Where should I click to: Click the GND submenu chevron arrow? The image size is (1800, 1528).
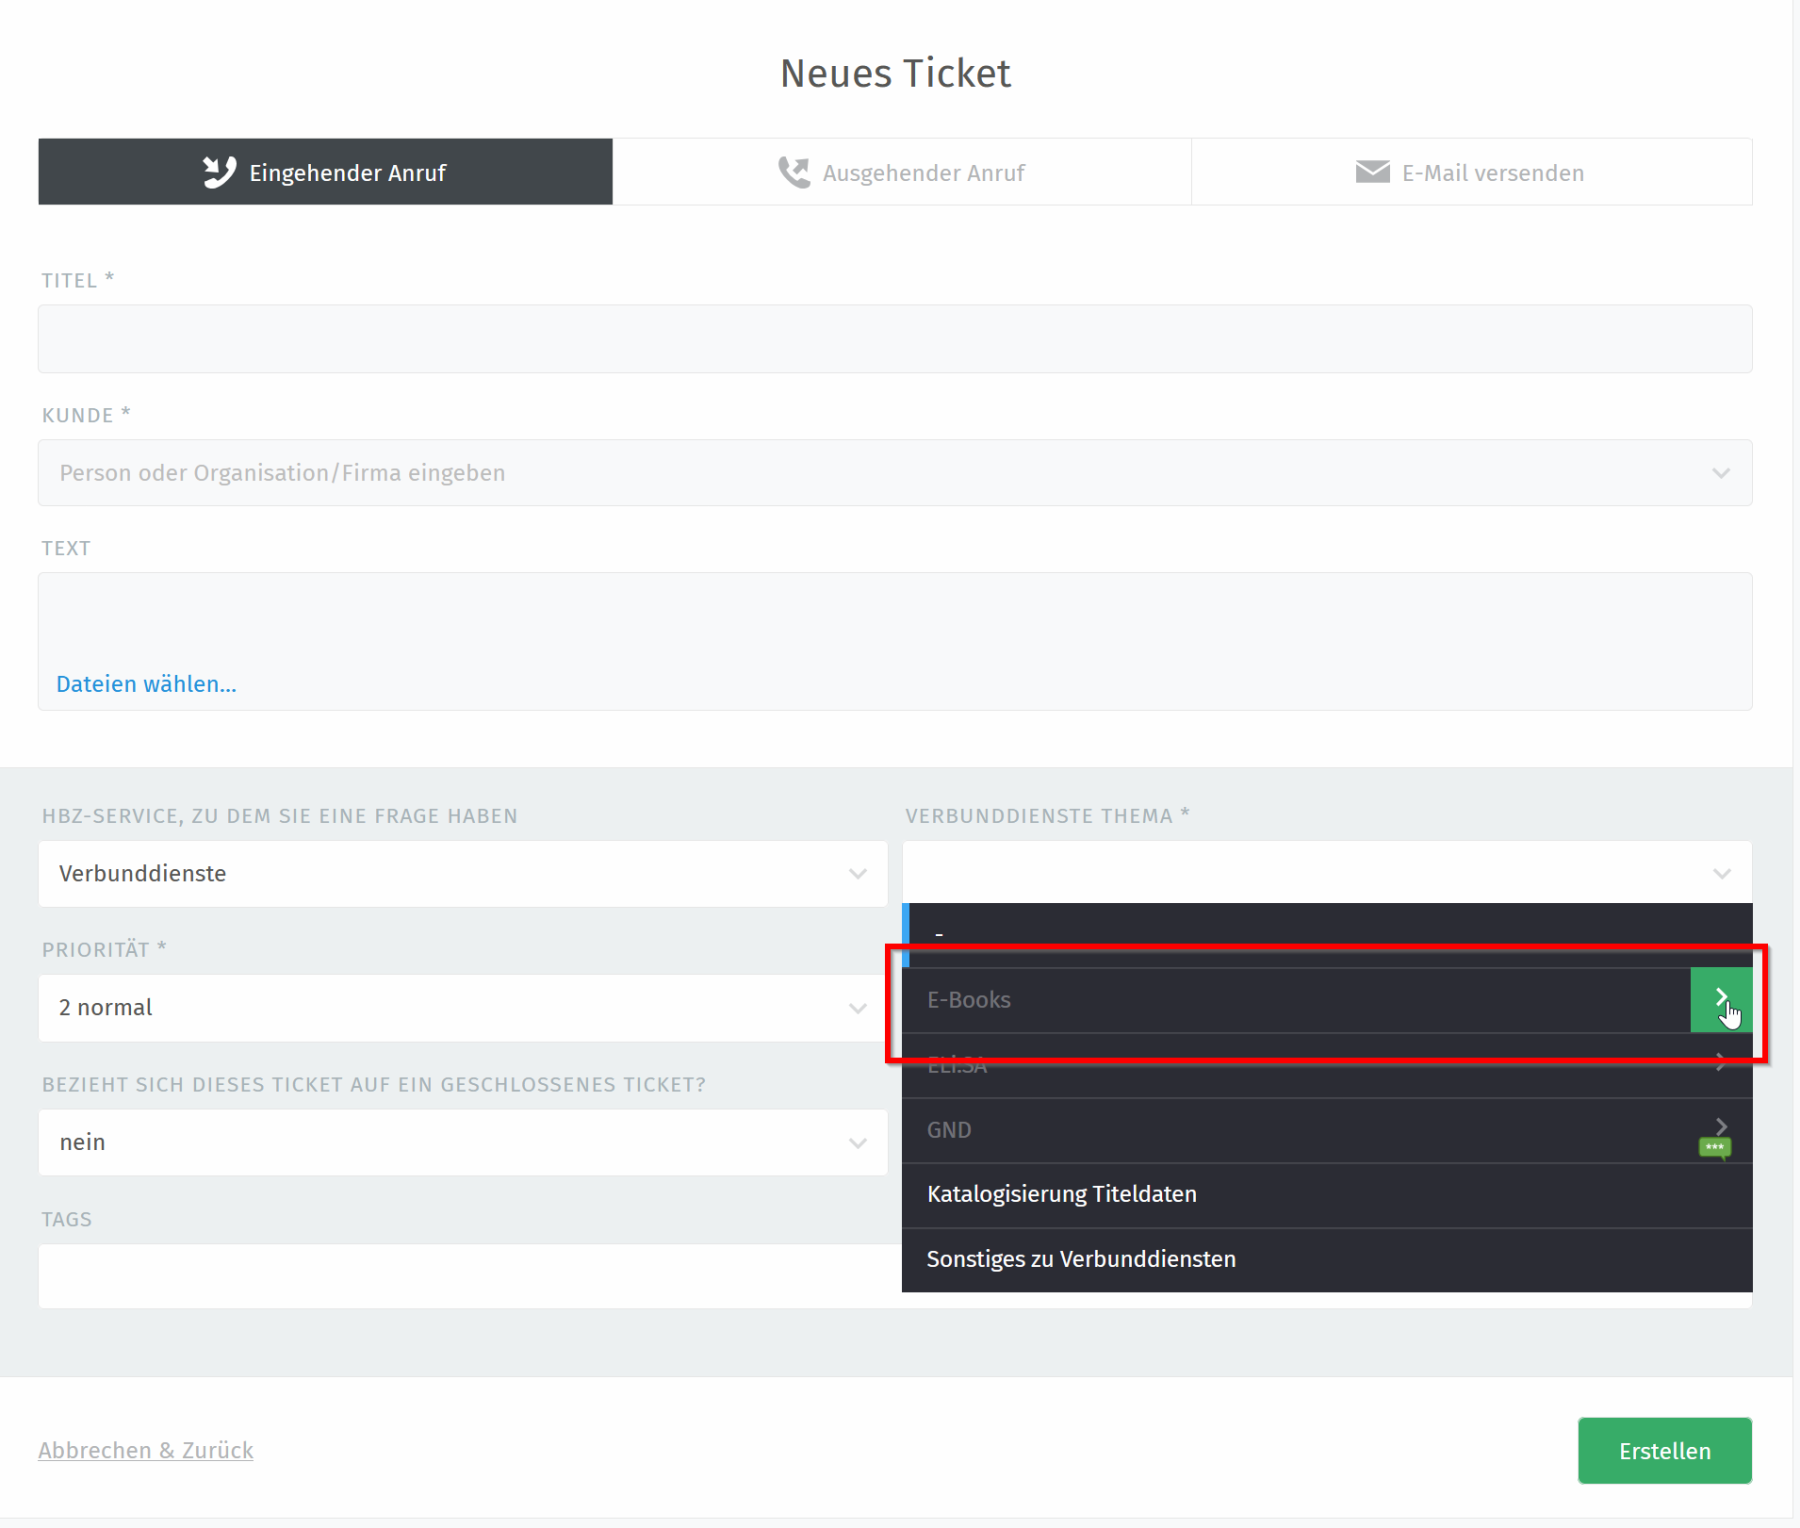click(1721, 1125)
